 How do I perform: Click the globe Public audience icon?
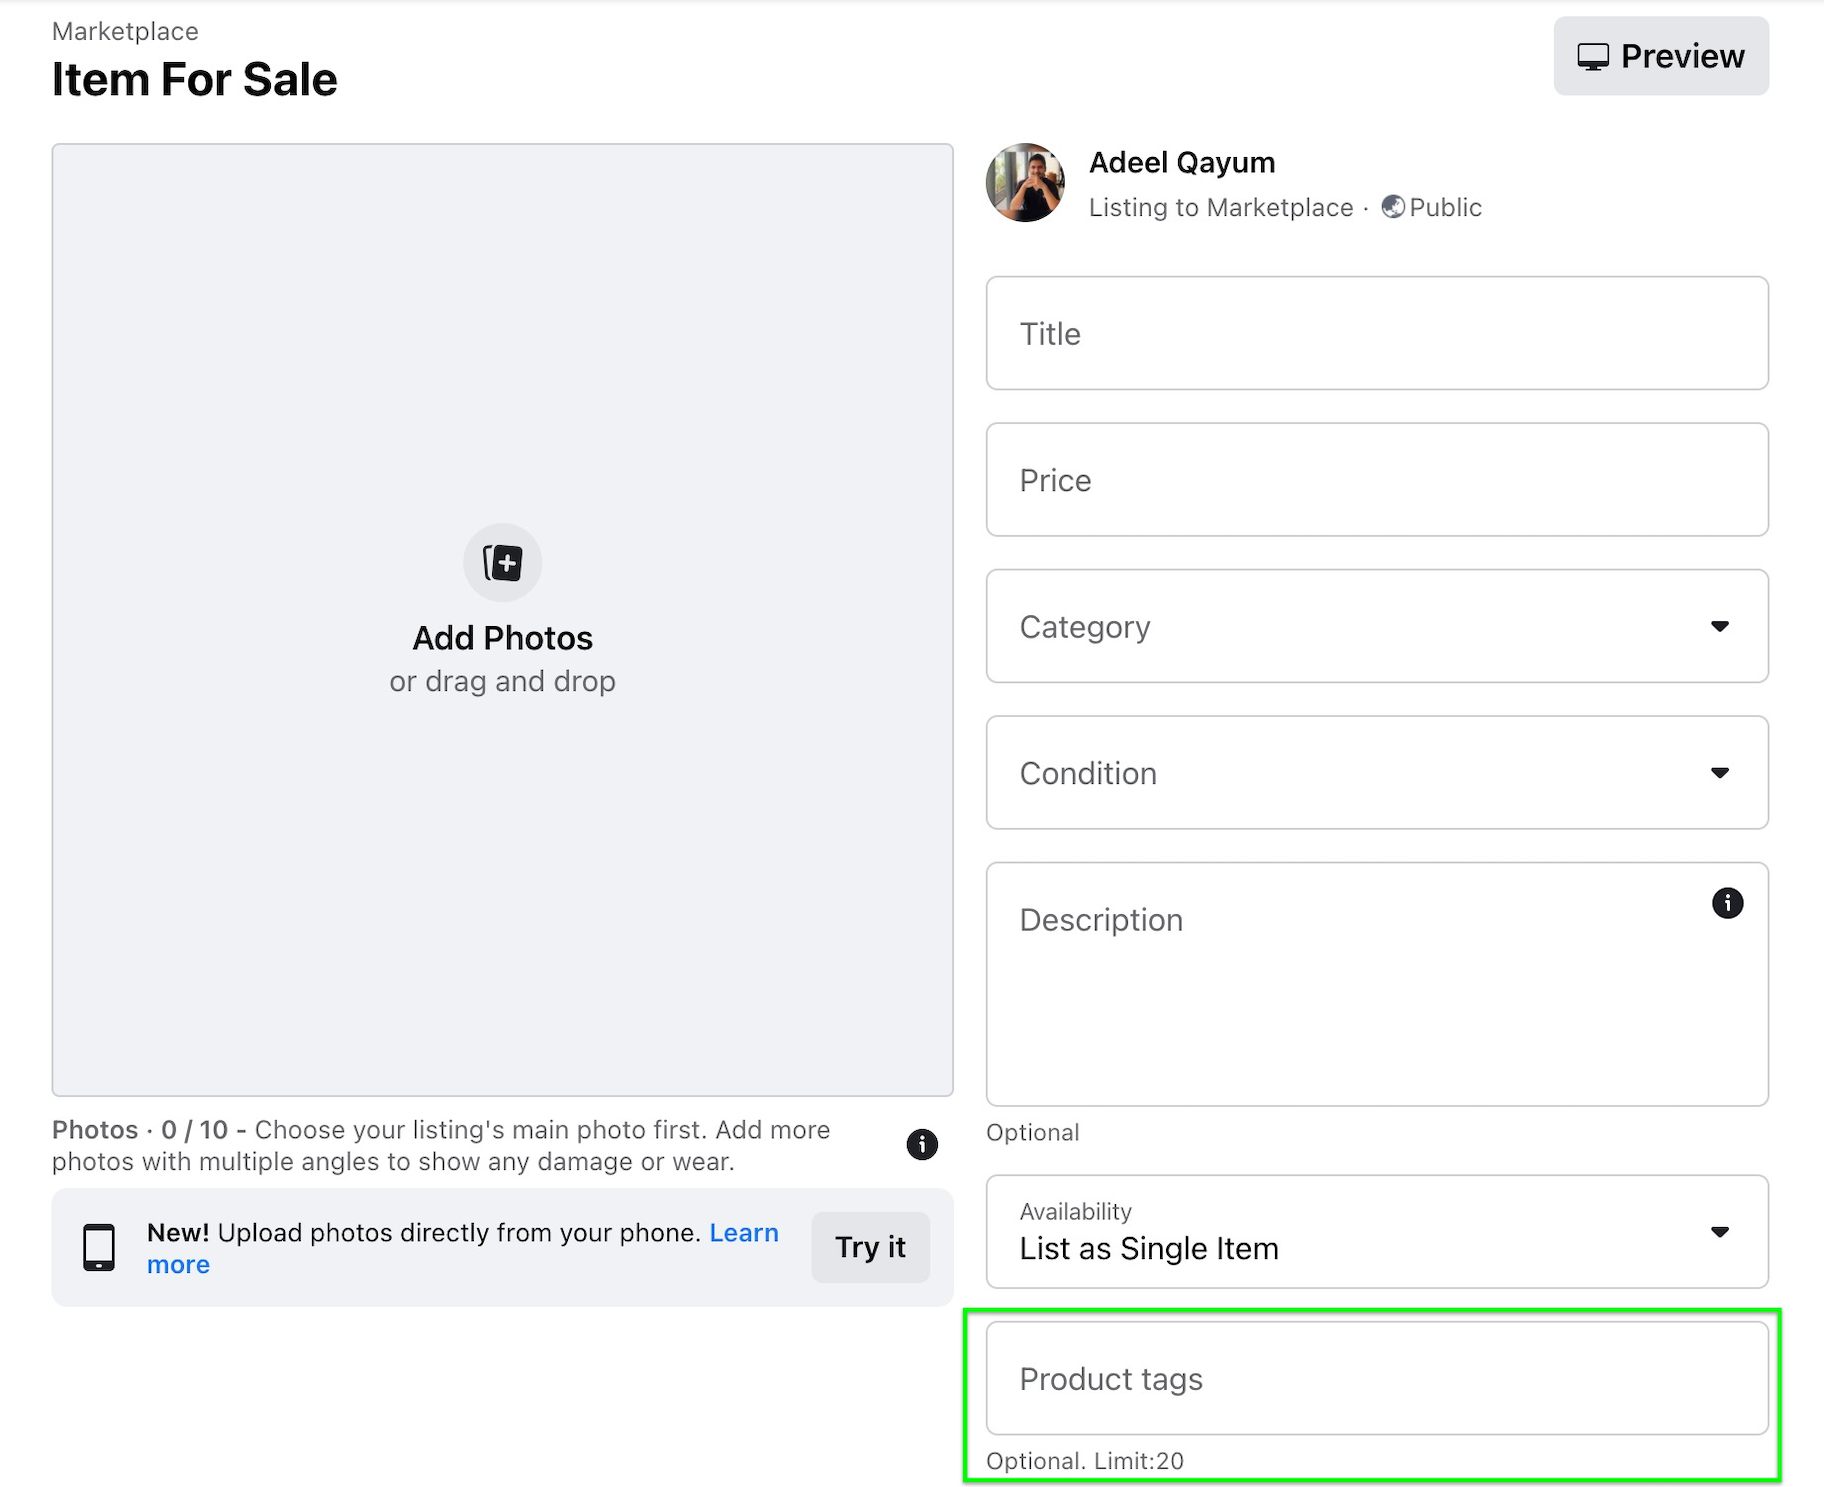point(1393,207)
